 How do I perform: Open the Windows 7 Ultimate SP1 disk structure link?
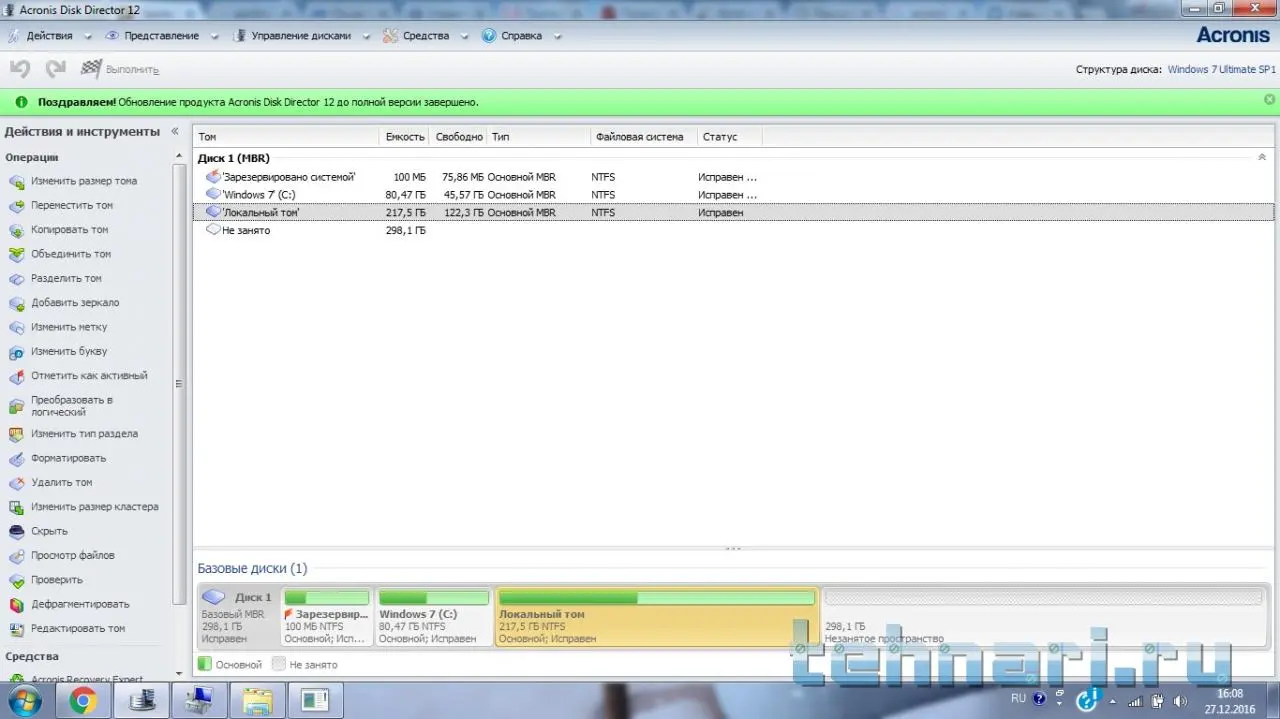coord(1221,70)
